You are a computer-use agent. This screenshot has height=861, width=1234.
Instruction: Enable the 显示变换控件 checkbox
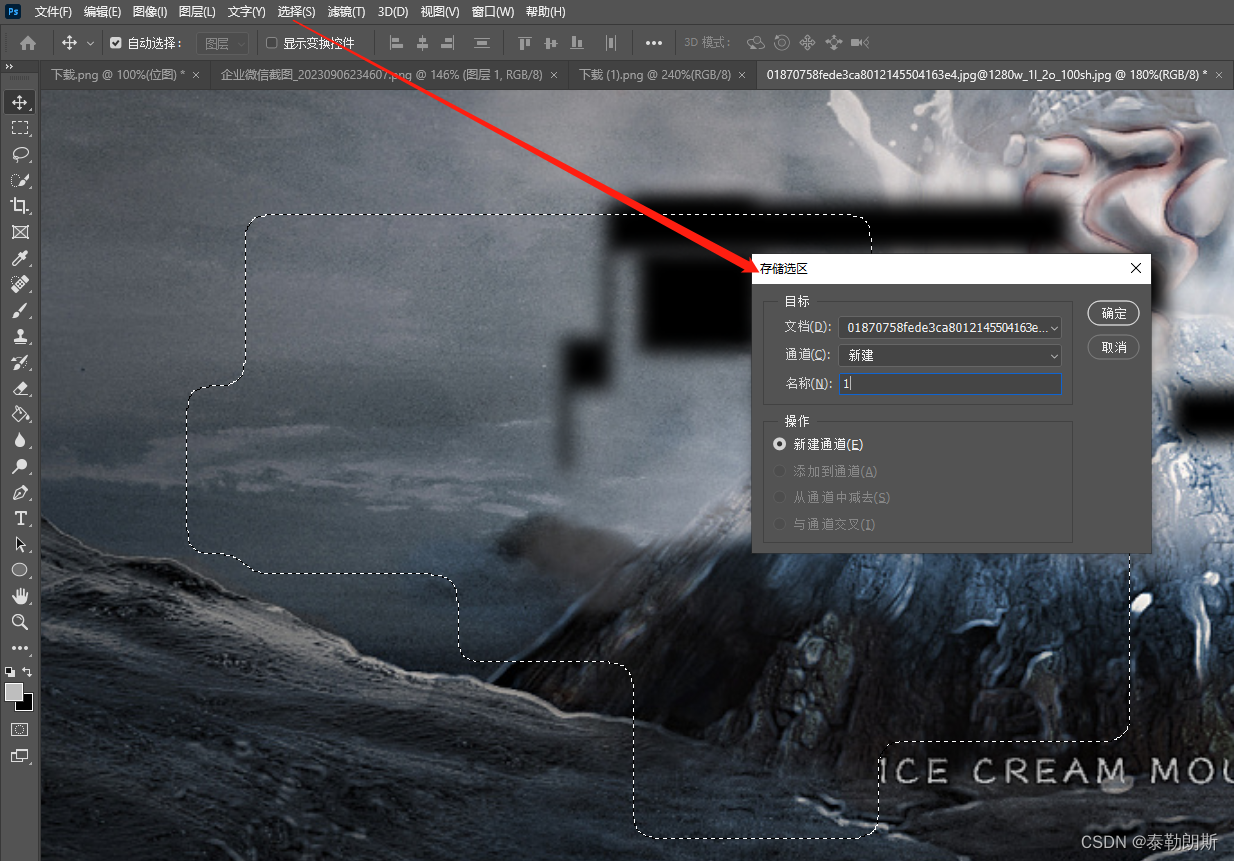tap(272, 43)
